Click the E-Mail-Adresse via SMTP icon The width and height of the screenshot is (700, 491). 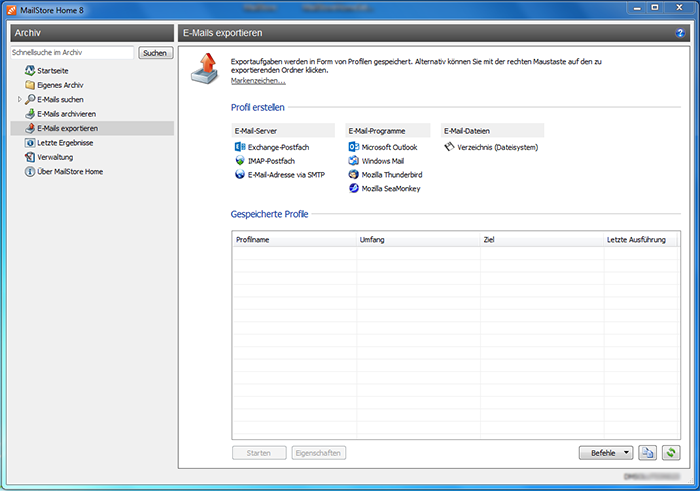240,175
